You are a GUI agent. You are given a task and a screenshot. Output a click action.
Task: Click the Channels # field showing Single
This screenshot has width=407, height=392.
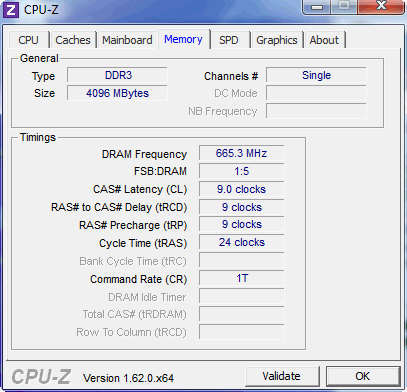316,75
